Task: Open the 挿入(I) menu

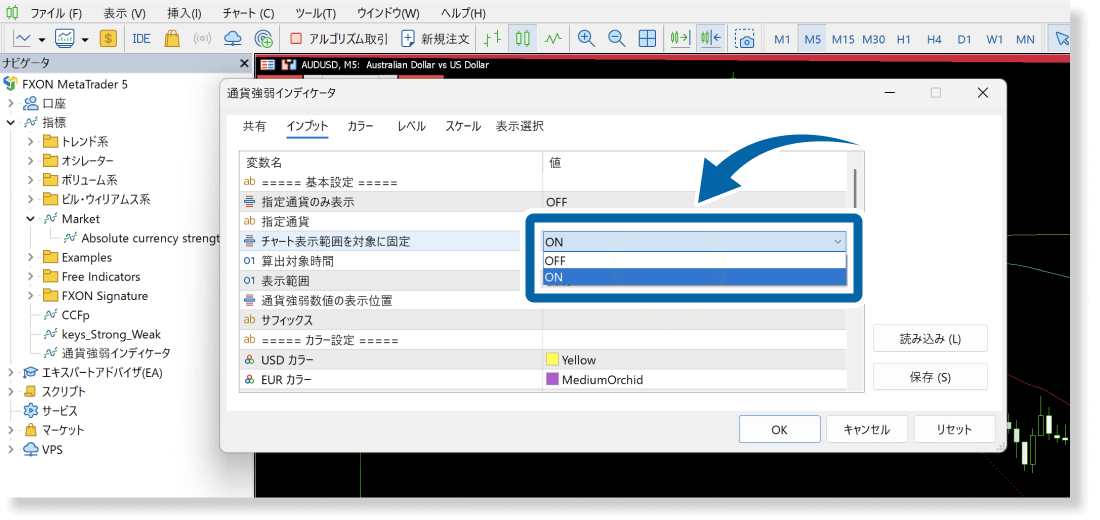Action: click(x=185, y=13)
